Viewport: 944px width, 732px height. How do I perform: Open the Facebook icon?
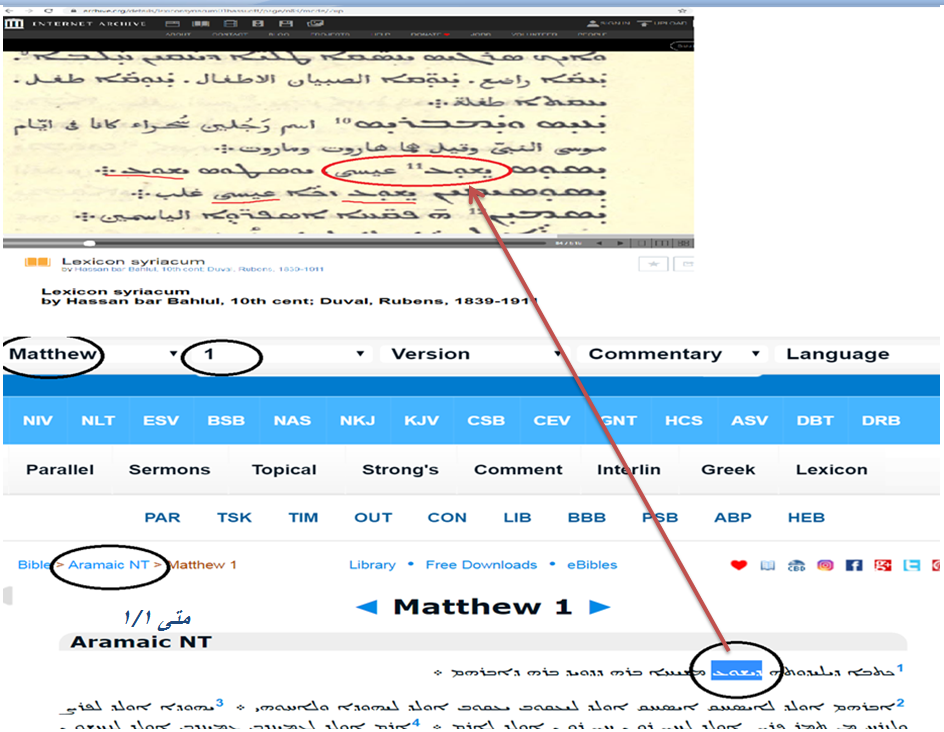(x=854, y=565)
